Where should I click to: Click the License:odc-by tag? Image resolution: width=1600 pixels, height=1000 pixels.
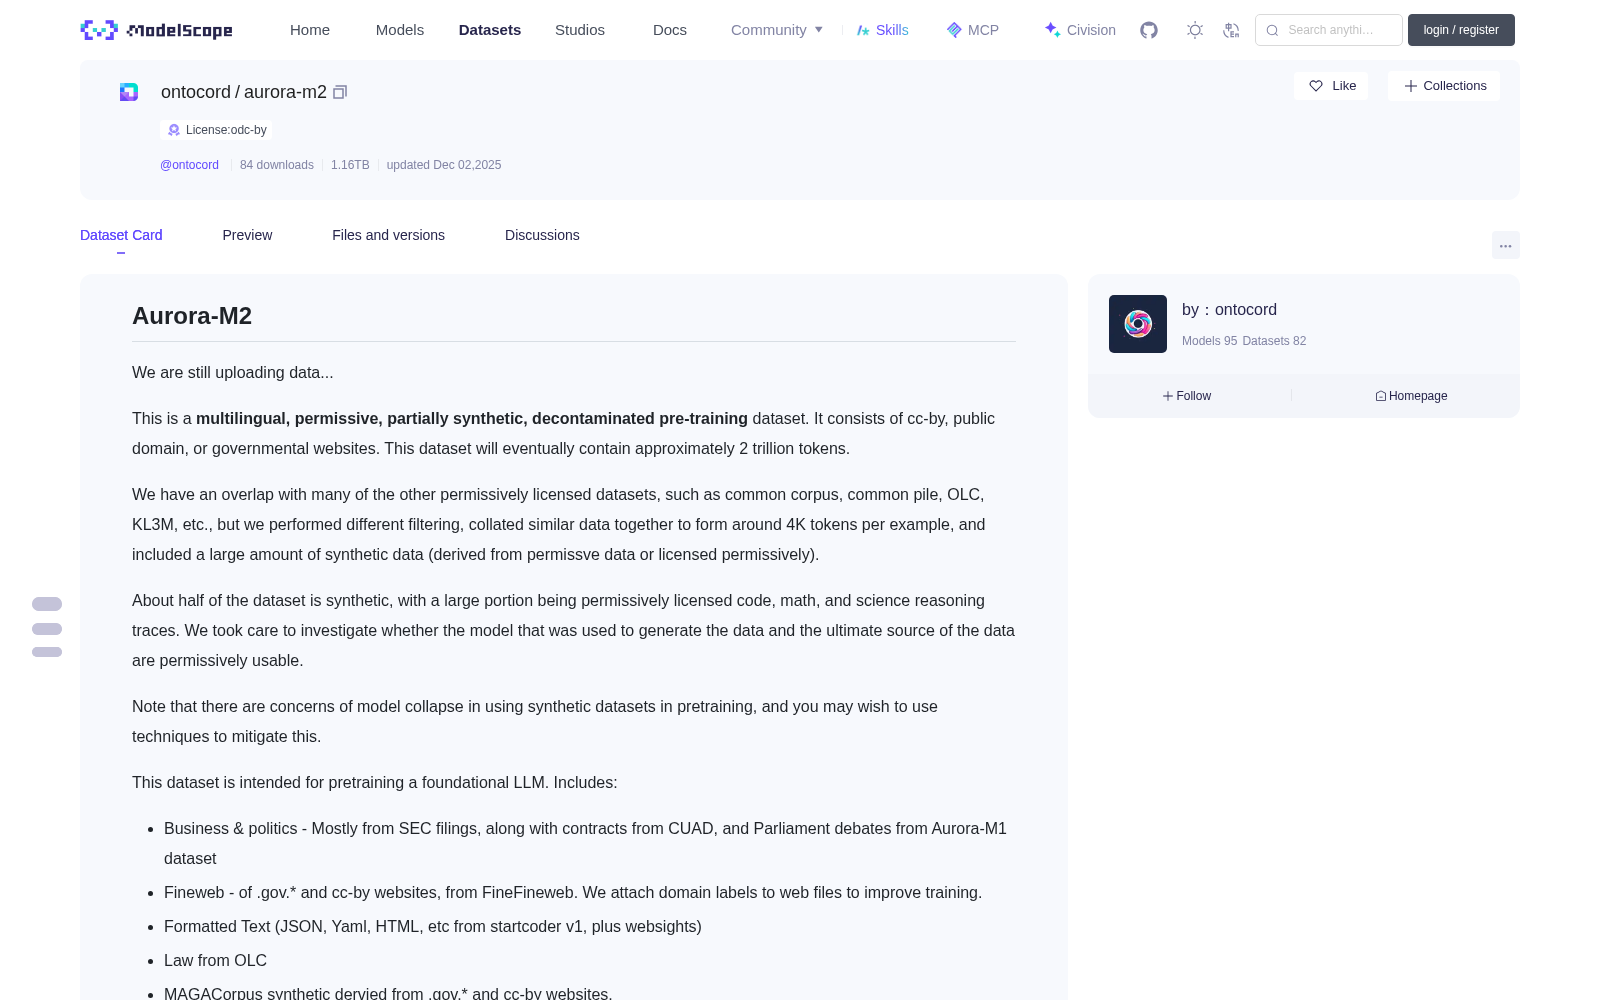(216, 130)
